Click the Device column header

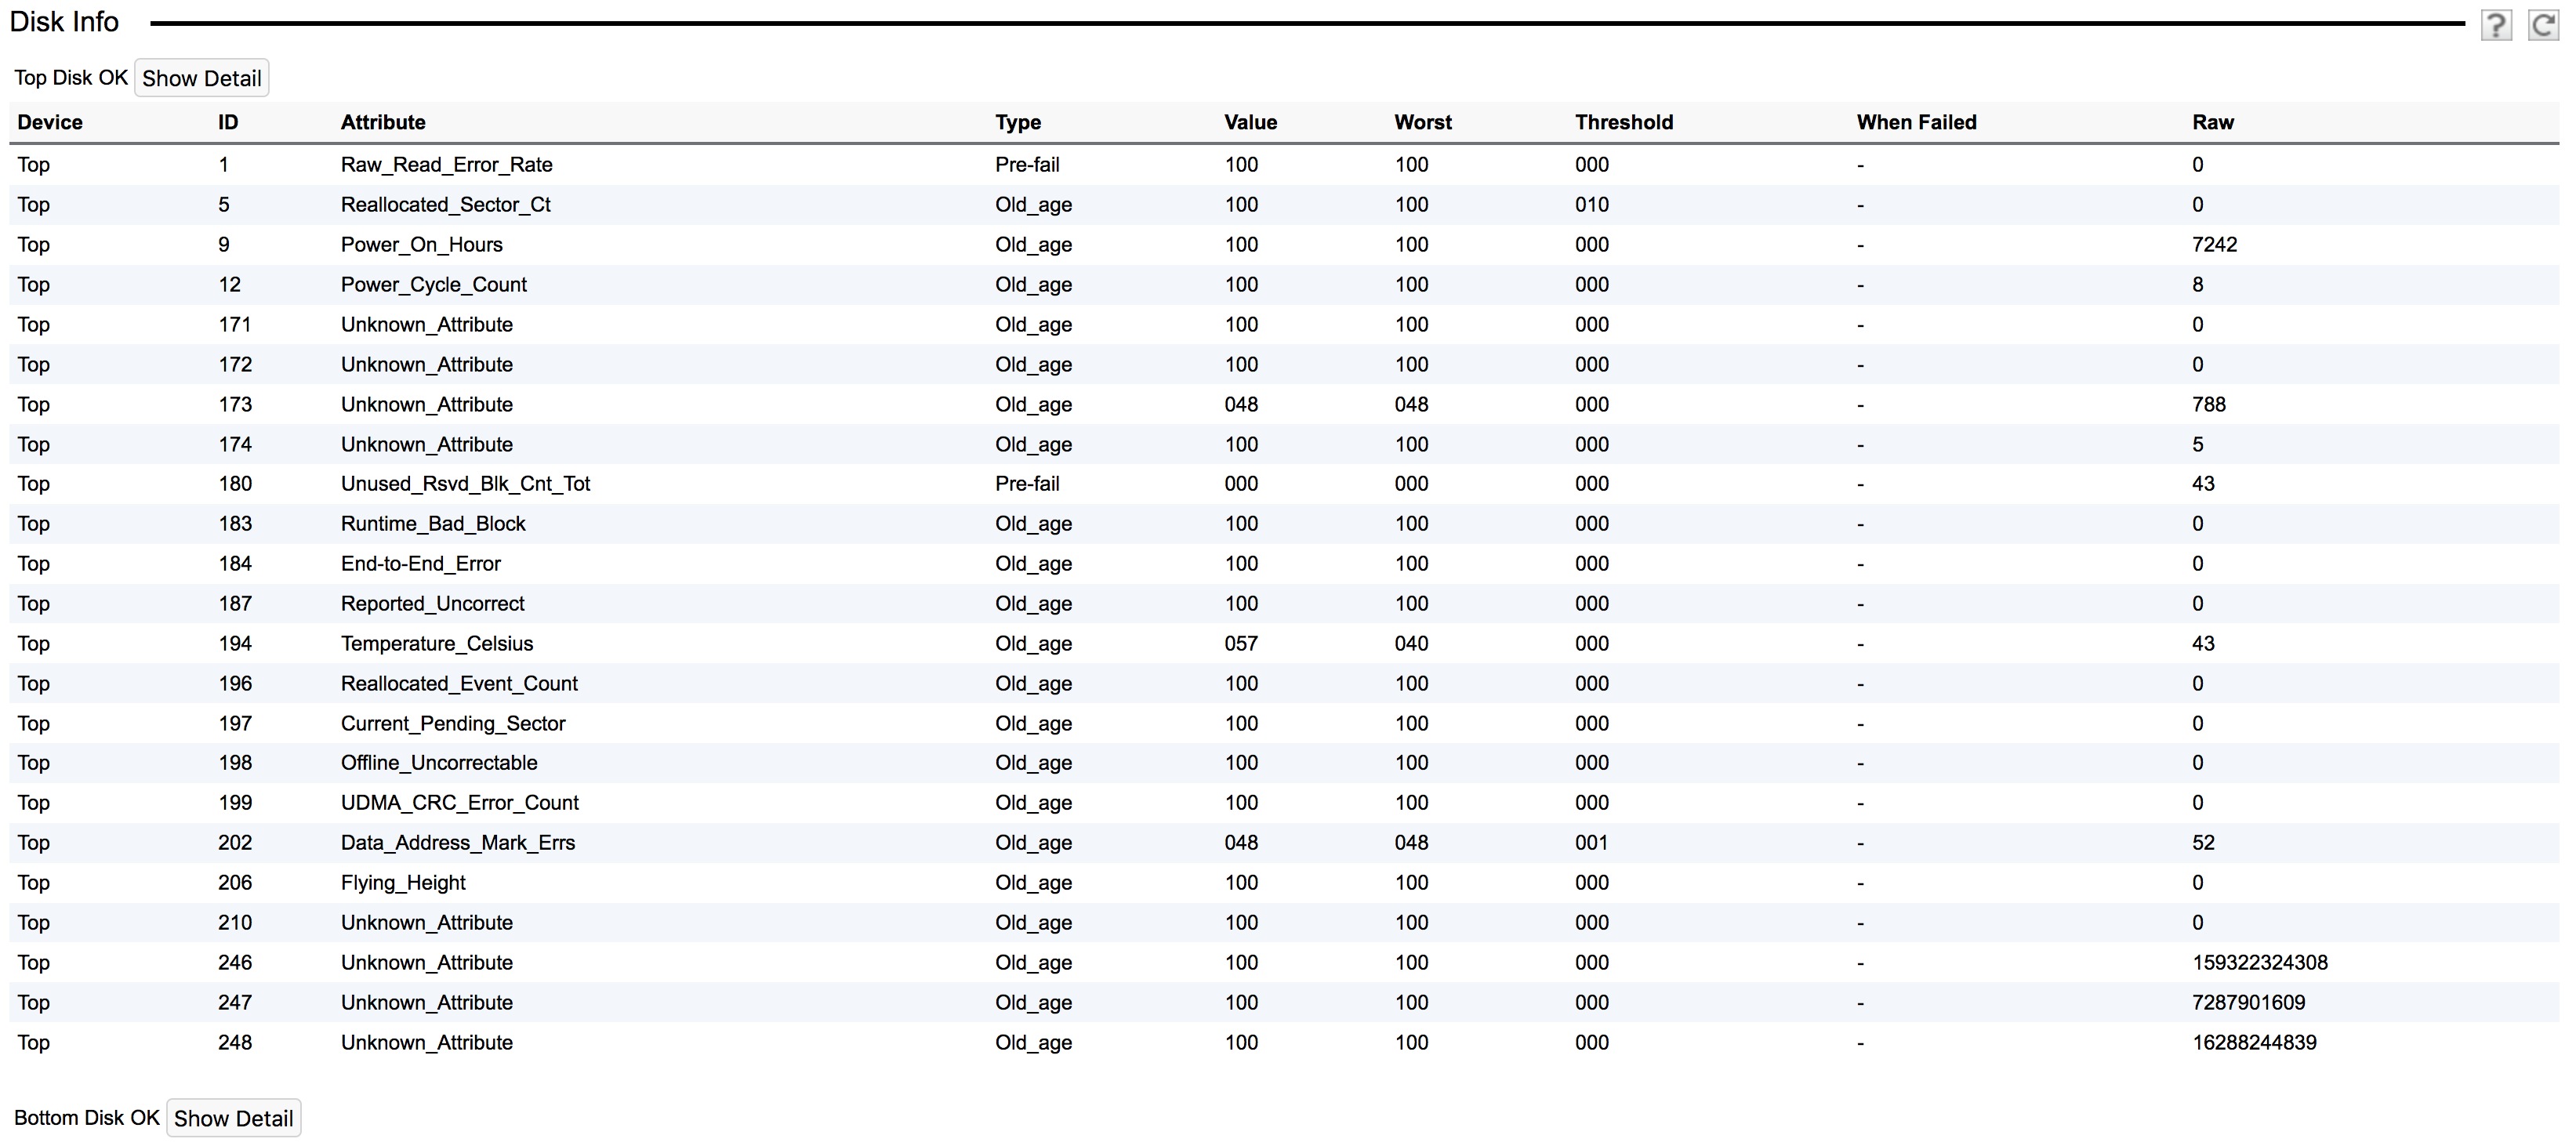(50, 122)
